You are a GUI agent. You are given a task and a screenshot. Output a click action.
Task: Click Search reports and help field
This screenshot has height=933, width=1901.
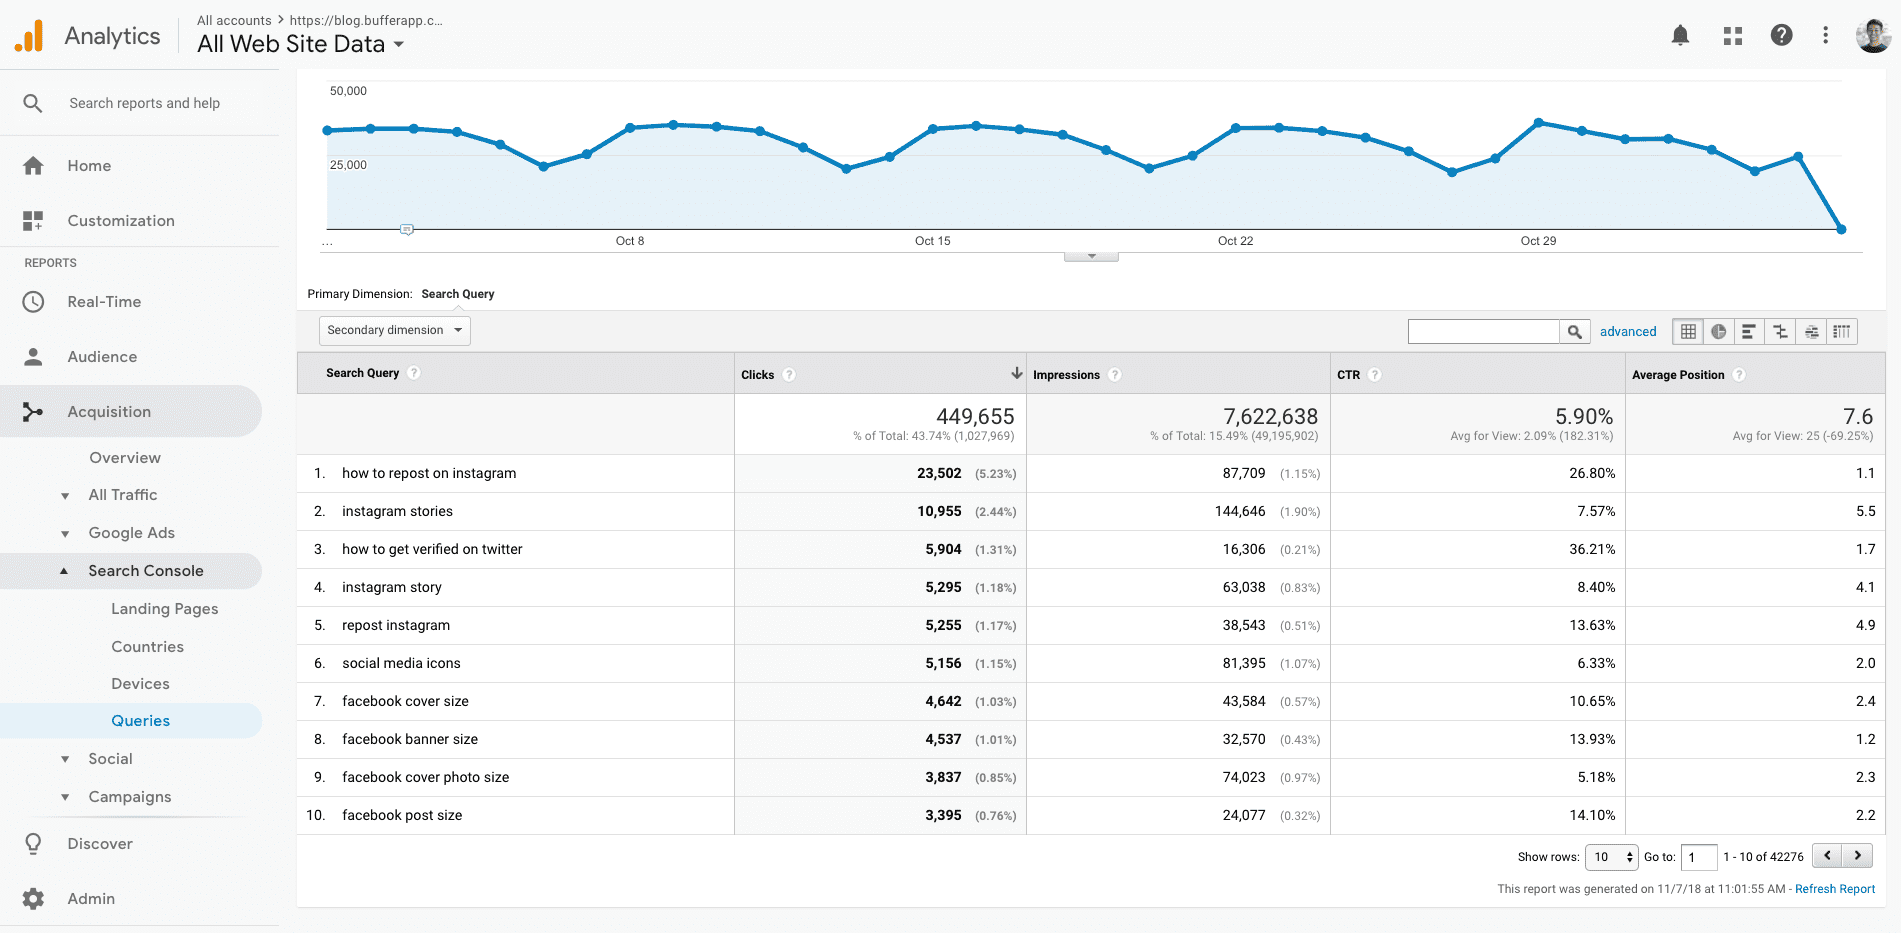[x=145, y=103]
